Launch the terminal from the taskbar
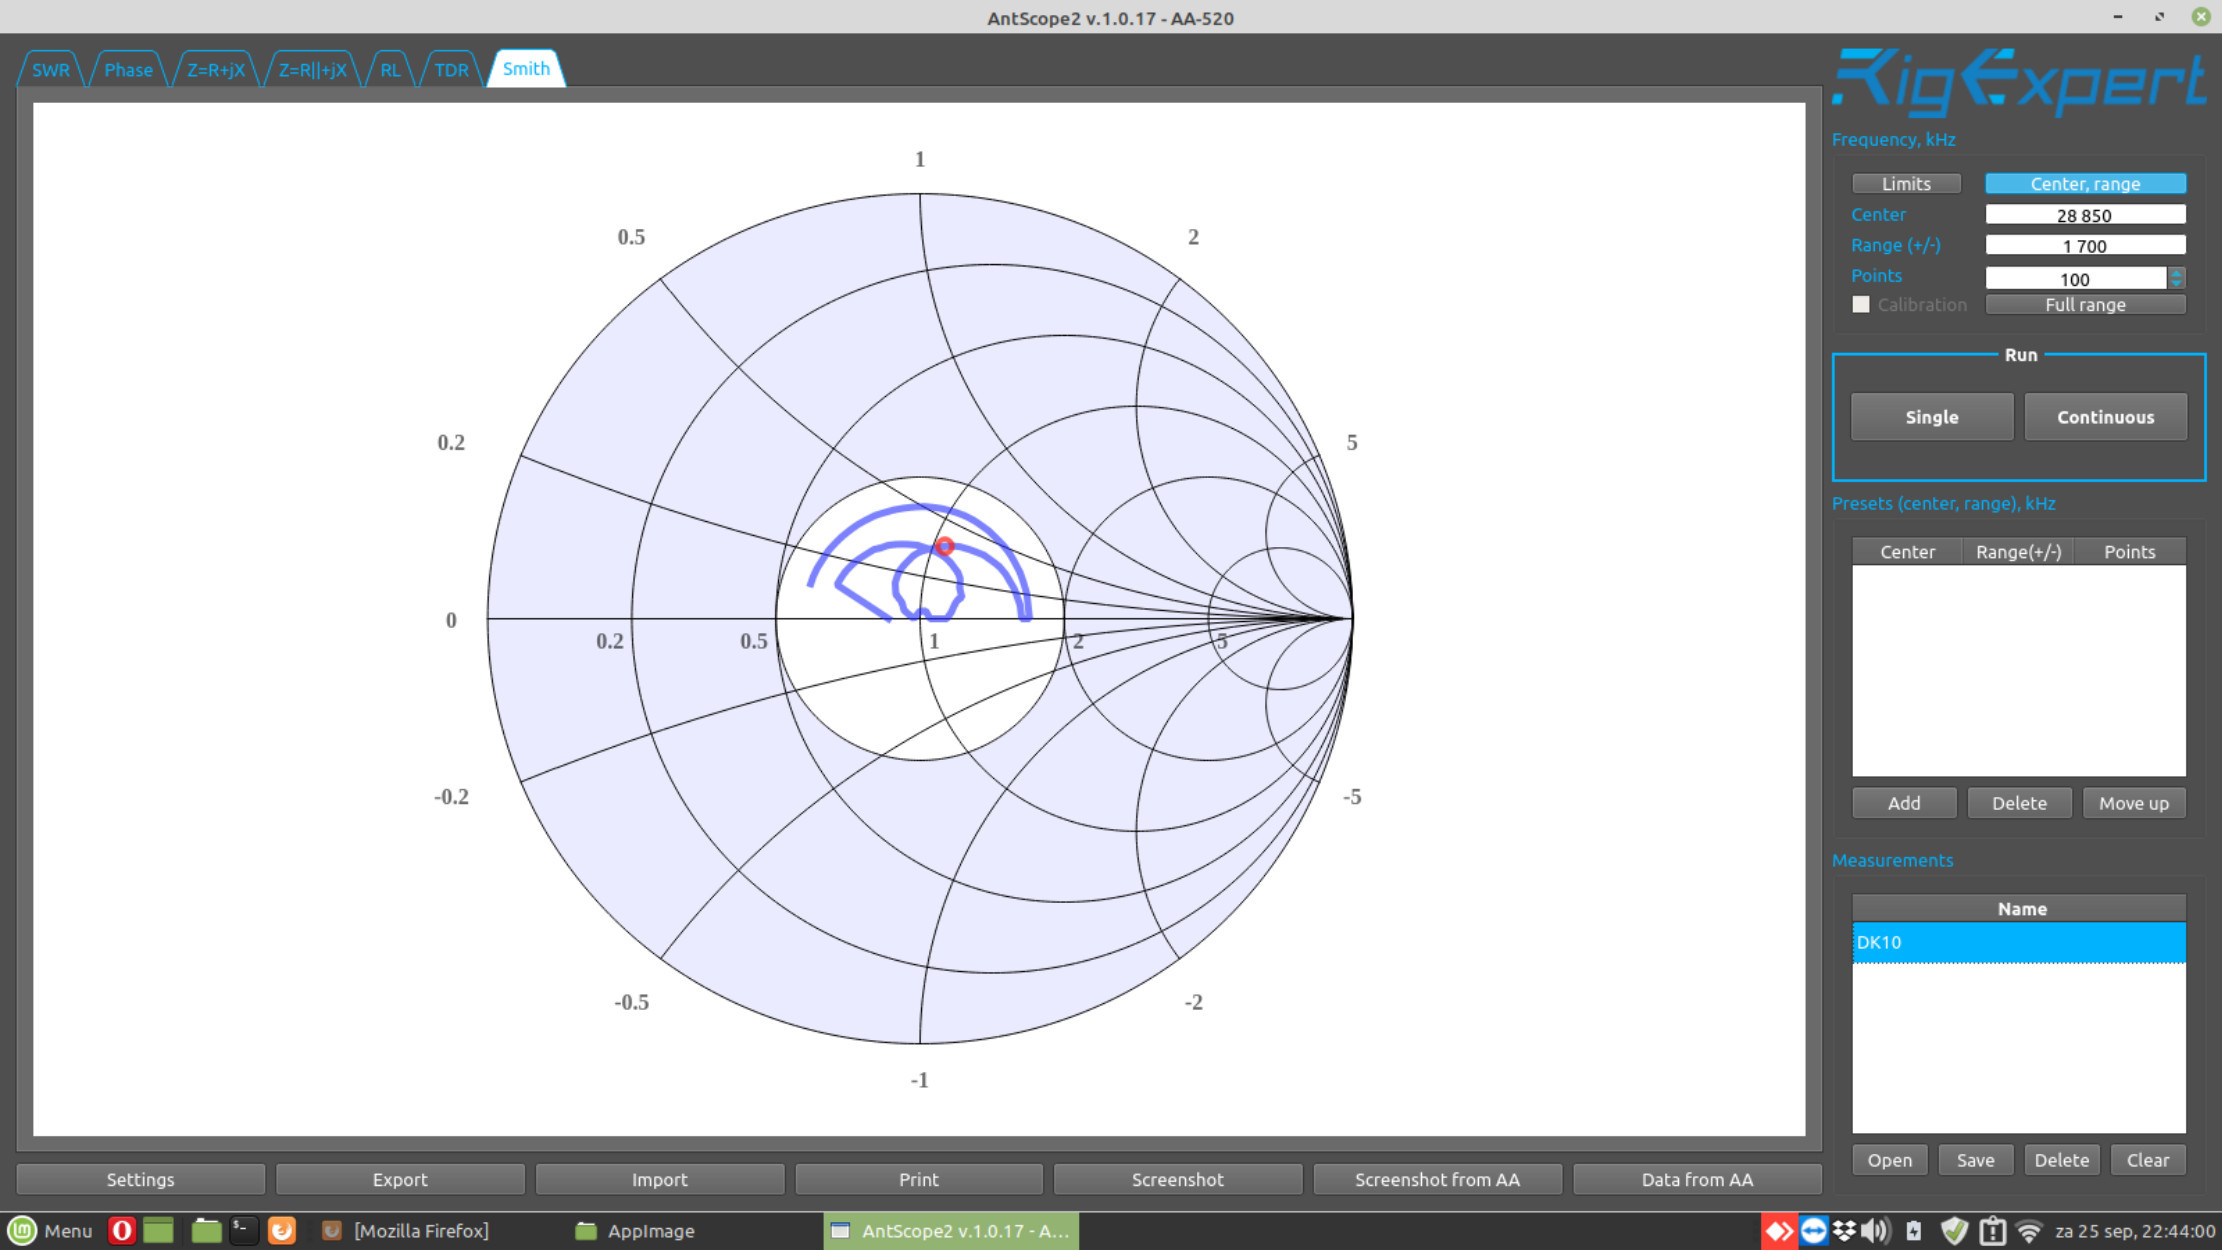2222x1250 pixels. 243,1230
